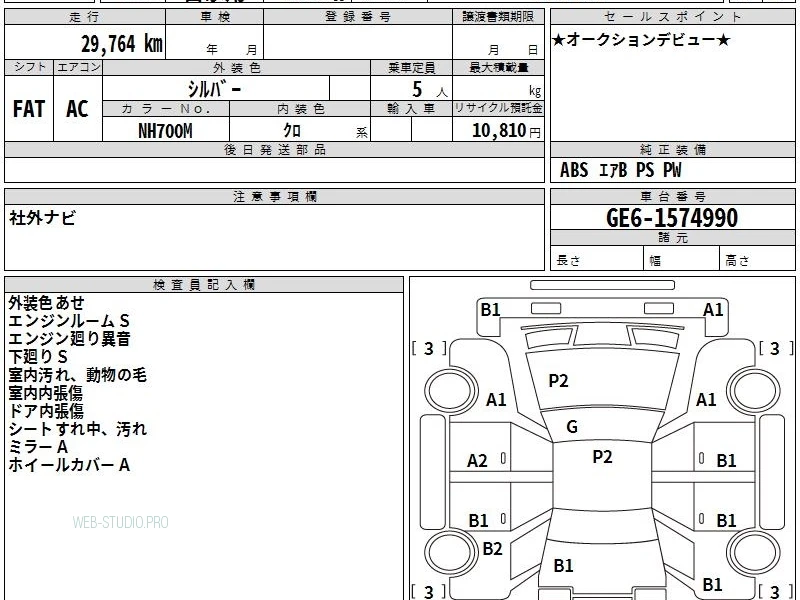Click the 走行 header cell
The width and height of the screenshot is (800, 600).
pos(85,17)
